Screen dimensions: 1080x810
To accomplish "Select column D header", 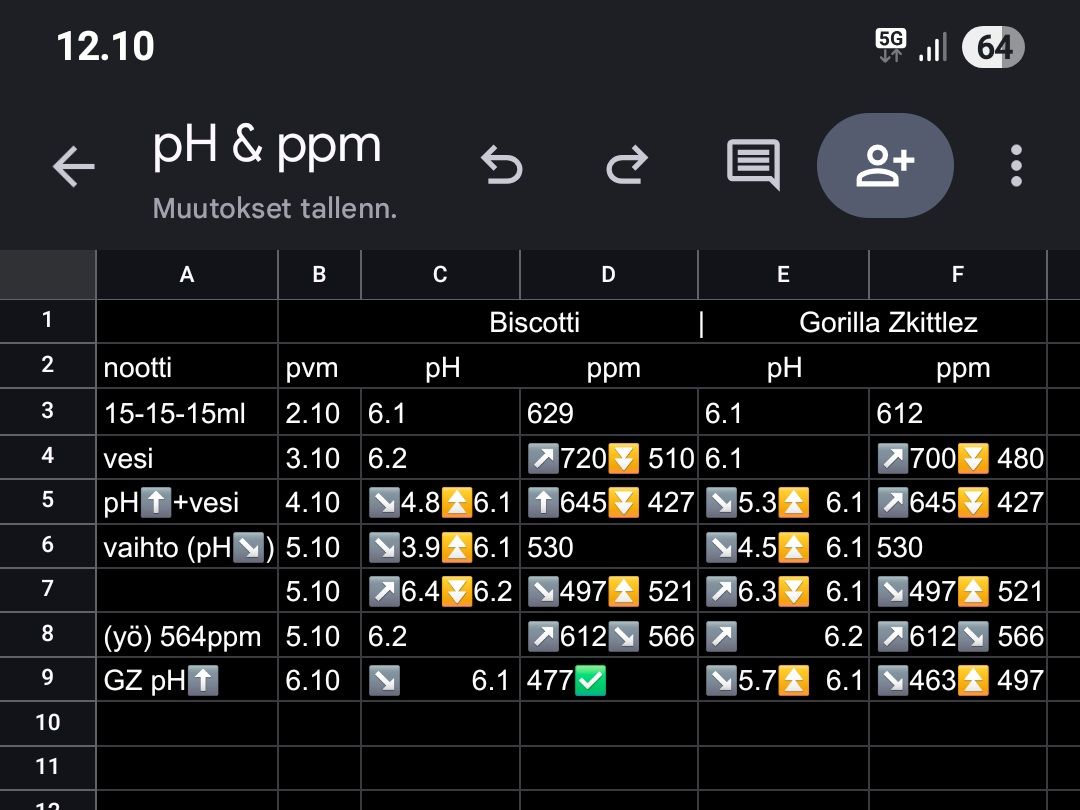I will click(x=608, y=275).
